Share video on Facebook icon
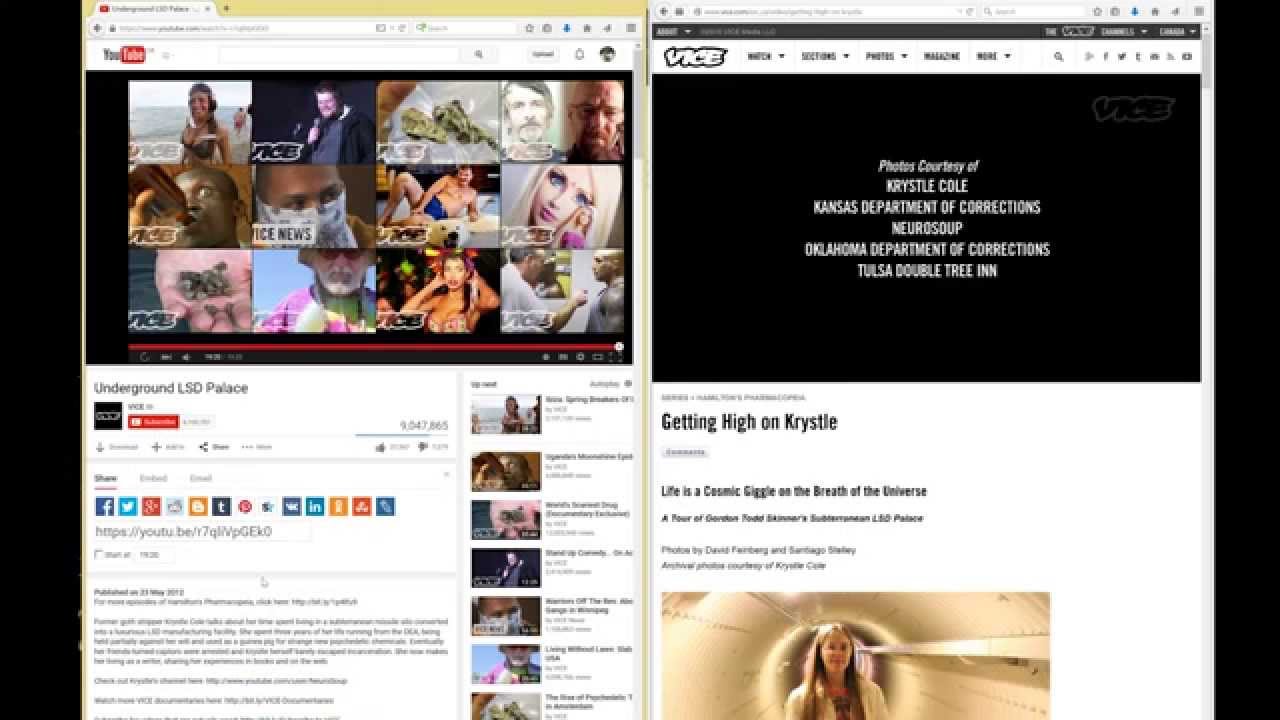This screenshot has height=720, width=1280. 105,507
